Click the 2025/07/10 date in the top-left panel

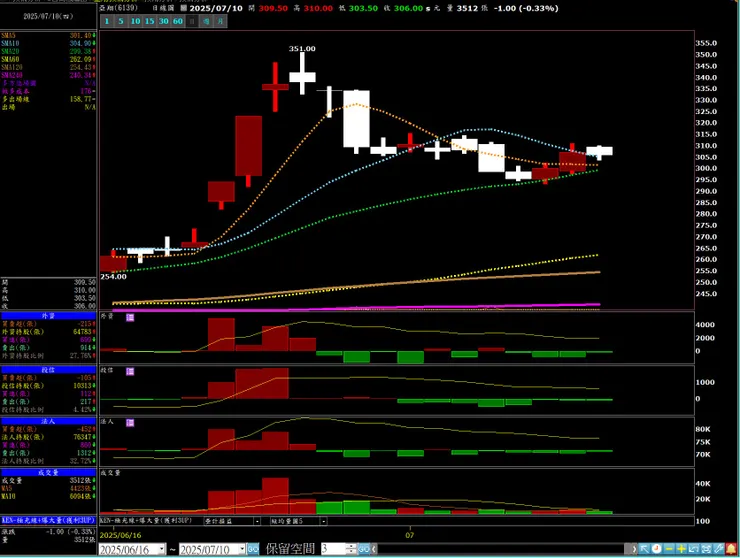pyautogui.click(x=48, y=16)
